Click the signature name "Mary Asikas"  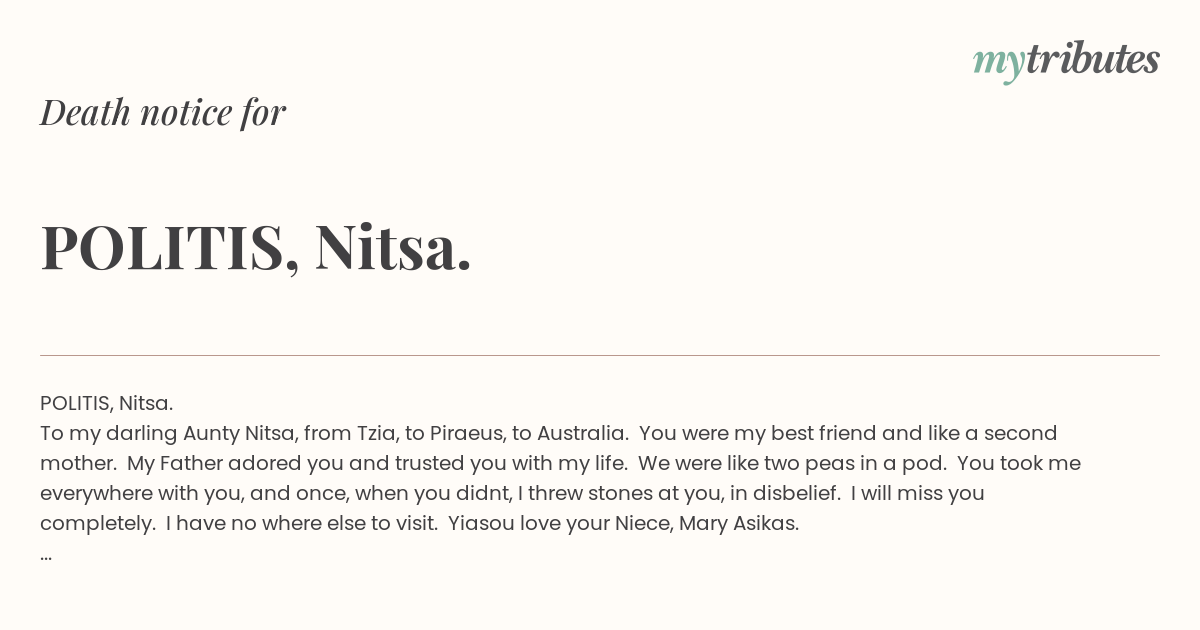(x=739, y=524)
